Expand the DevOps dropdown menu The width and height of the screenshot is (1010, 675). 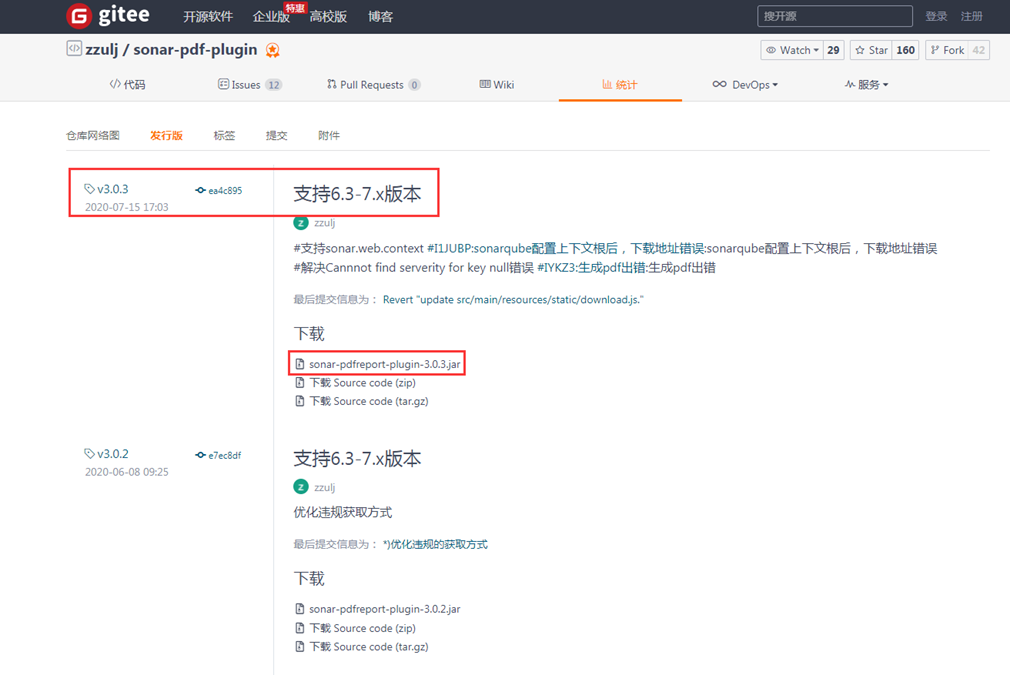coord(745,85)
